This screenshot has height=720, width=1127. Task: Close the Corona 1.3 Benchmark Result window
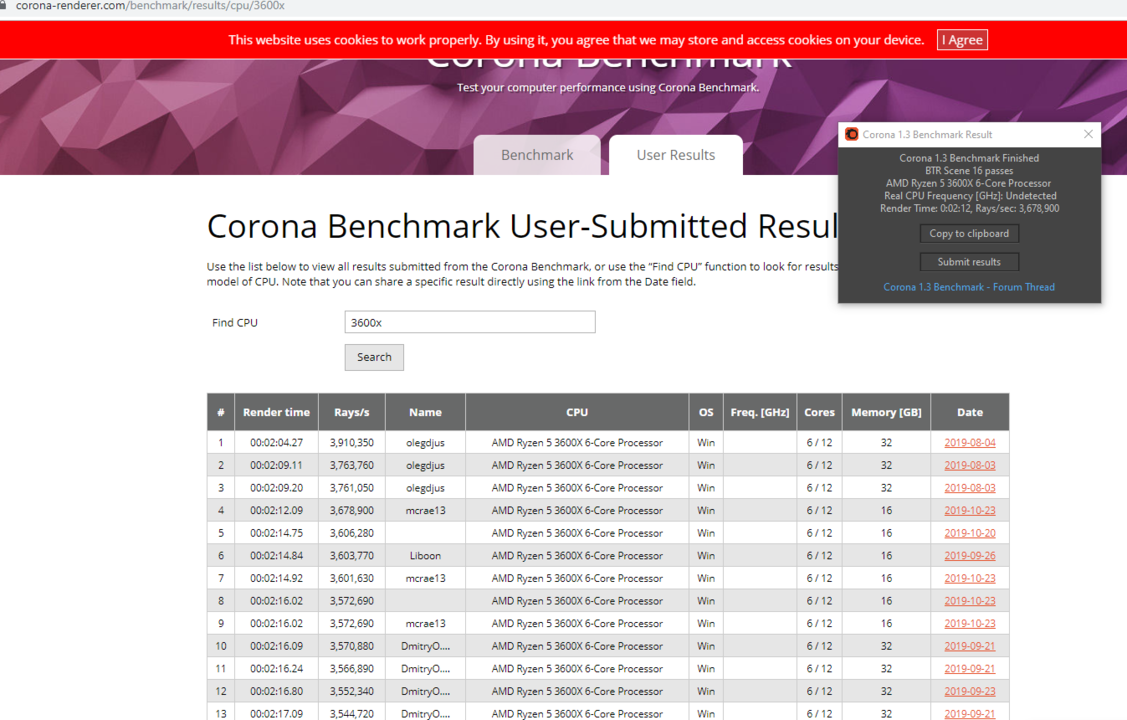[1088, 134]
